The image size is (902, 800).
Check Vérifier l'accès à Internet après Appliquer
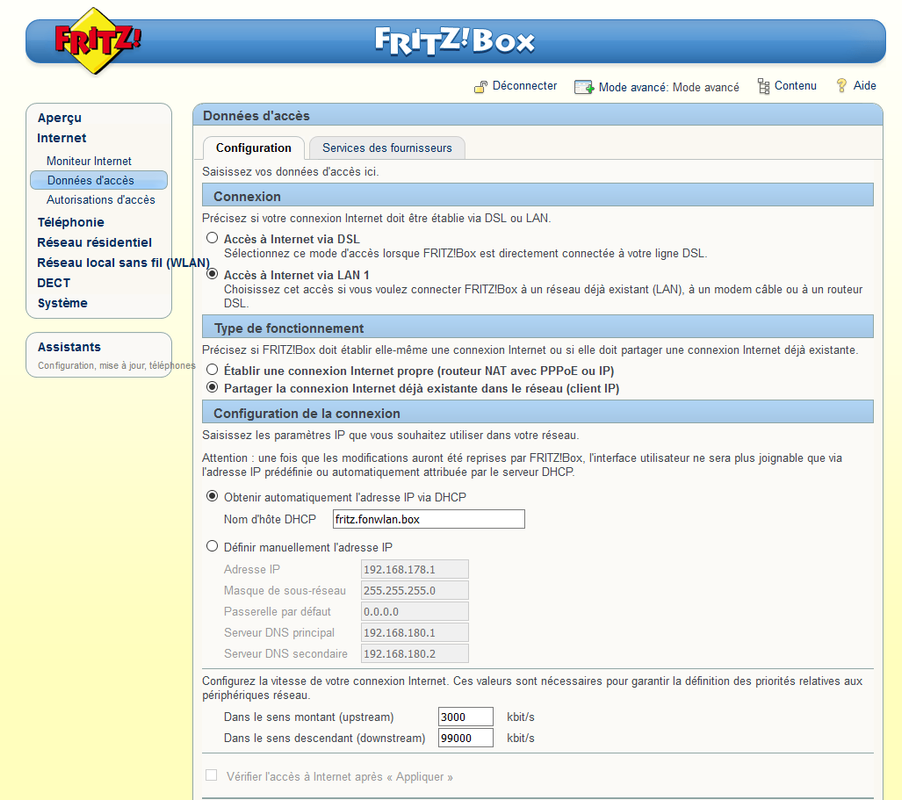coord(212,775)
